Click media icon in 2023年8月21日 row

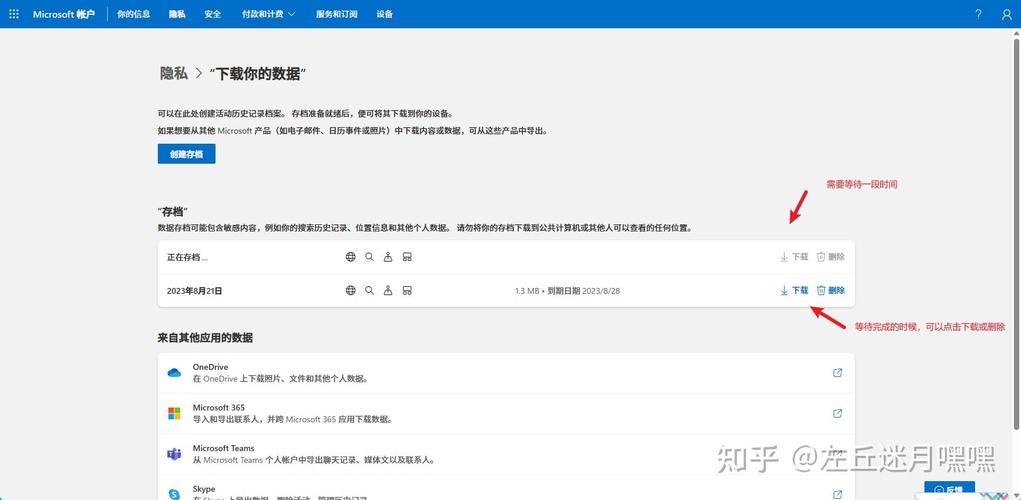tap(407, 290)
